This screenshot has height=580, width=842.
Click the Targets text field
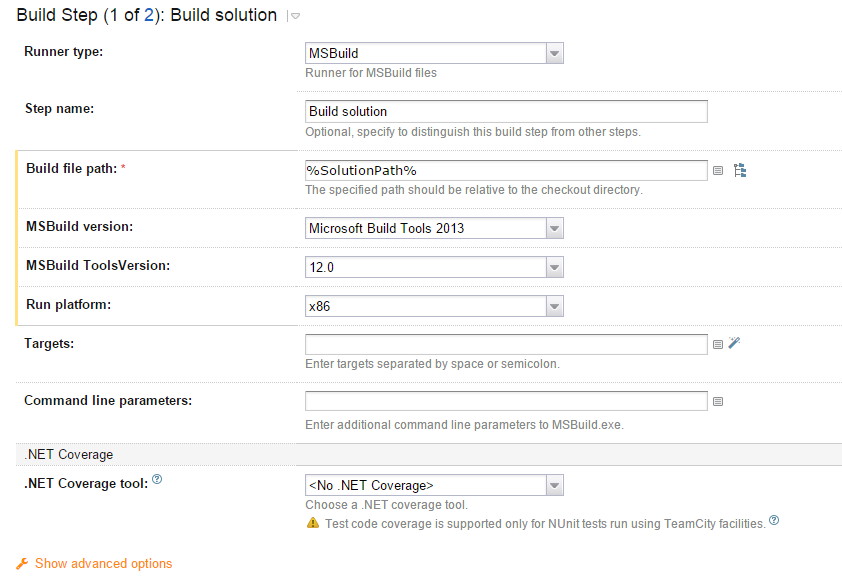pyautogui.click(x=505, y=344)
